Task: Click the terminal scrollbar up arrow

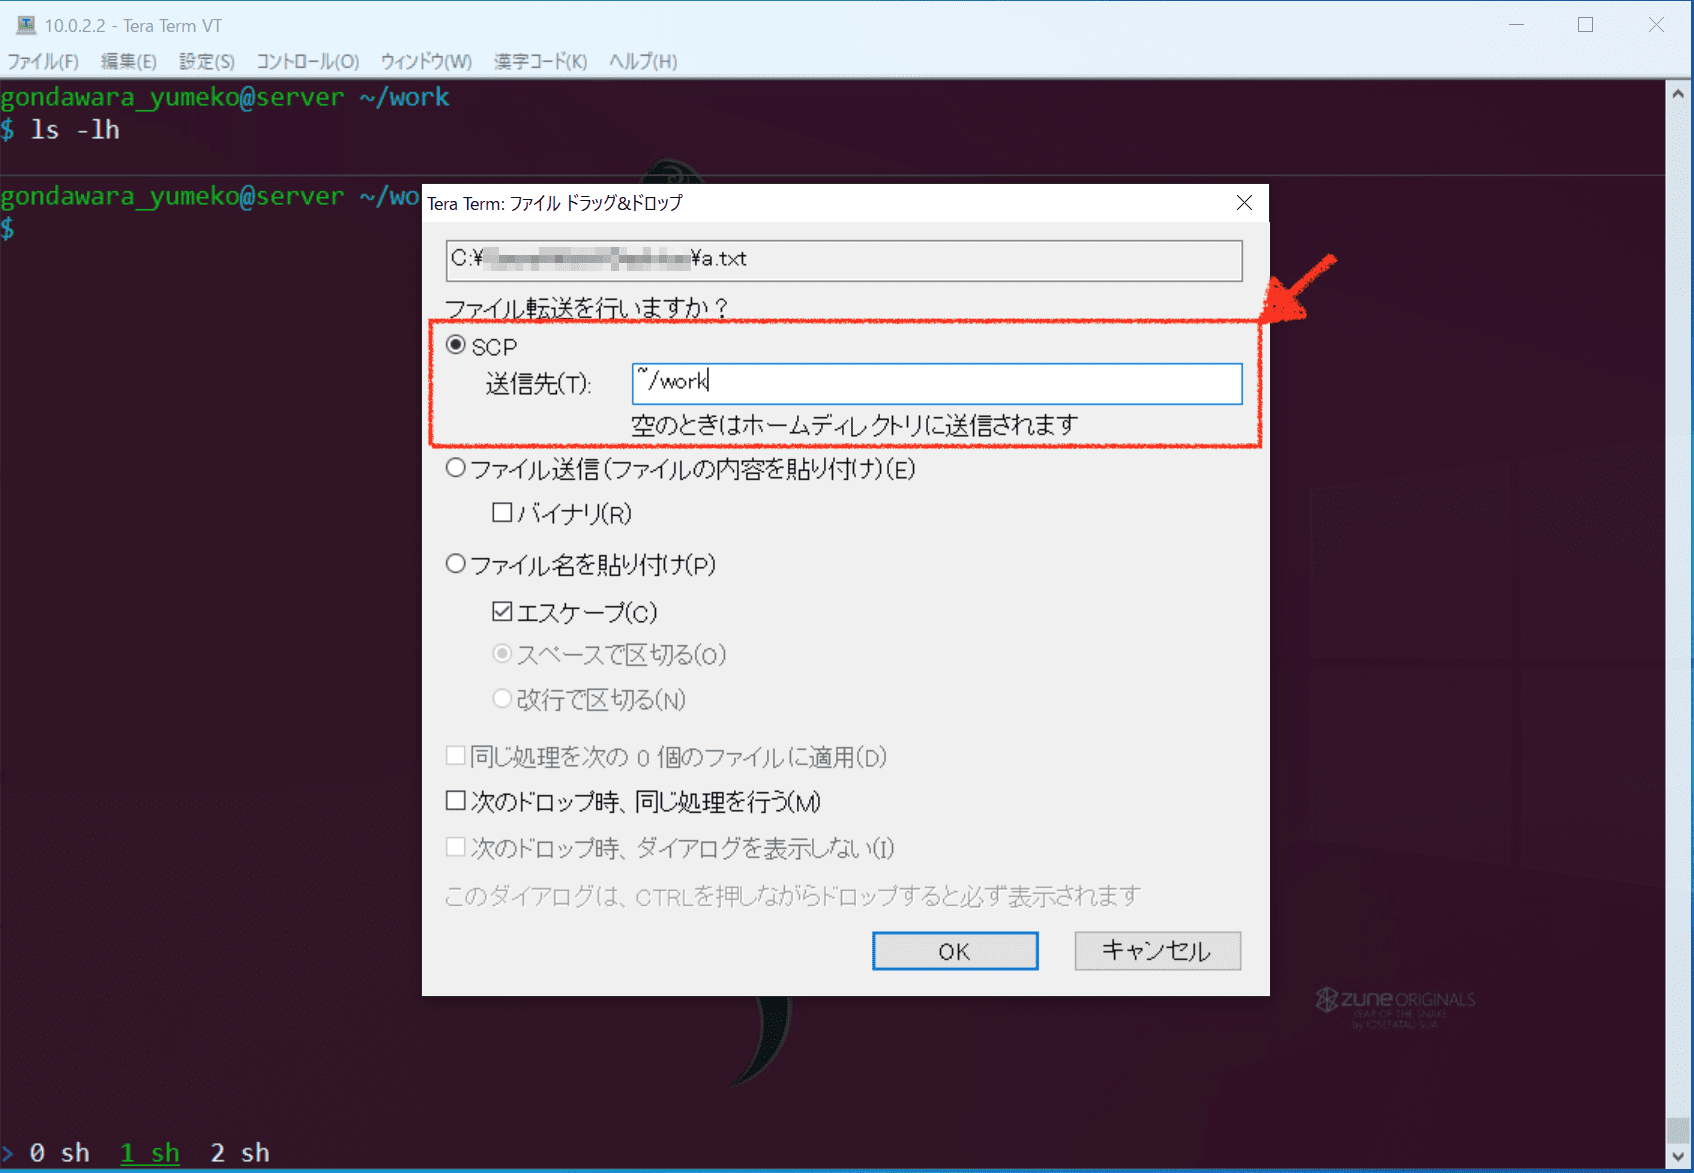Action: [x=1678, y=93]
